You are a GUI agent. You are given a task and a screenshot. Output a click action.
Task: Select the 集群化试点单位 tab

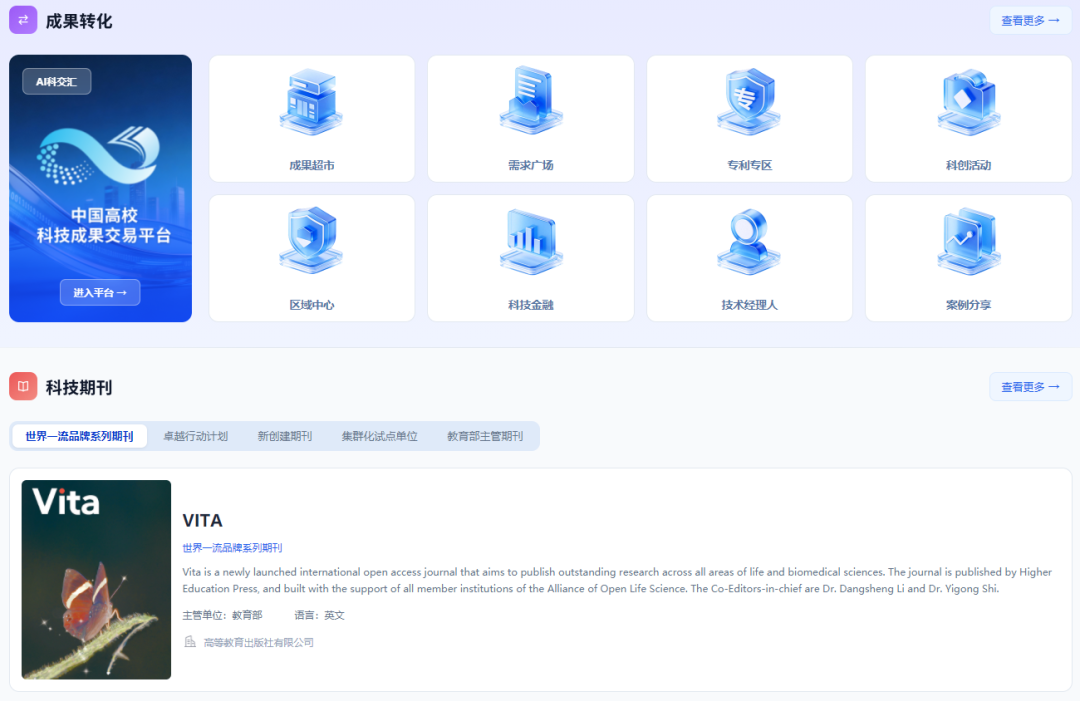pos(379,435)
